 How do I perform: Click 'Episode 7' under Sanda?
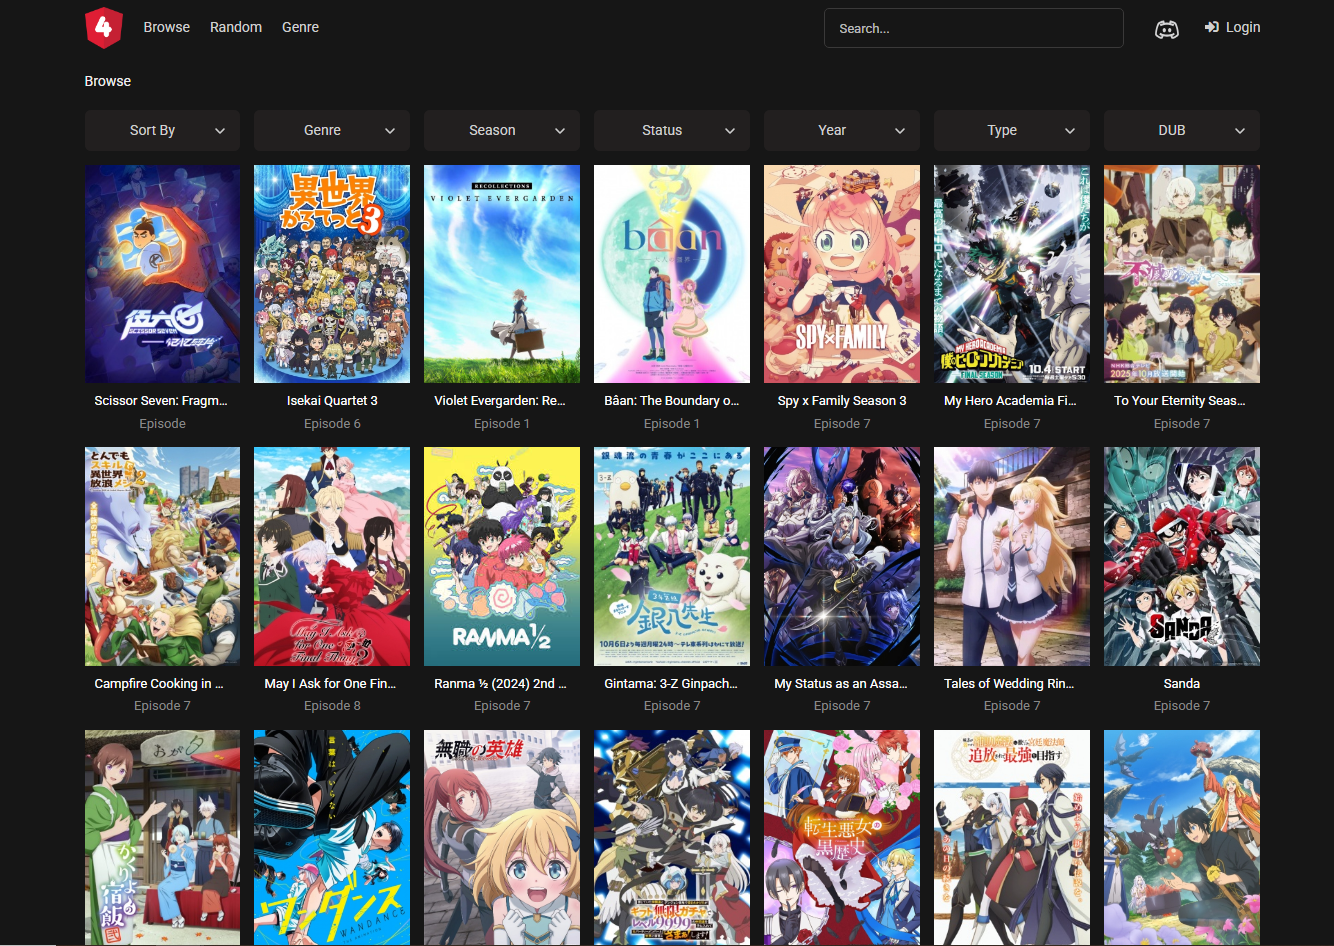point(1182,705)
